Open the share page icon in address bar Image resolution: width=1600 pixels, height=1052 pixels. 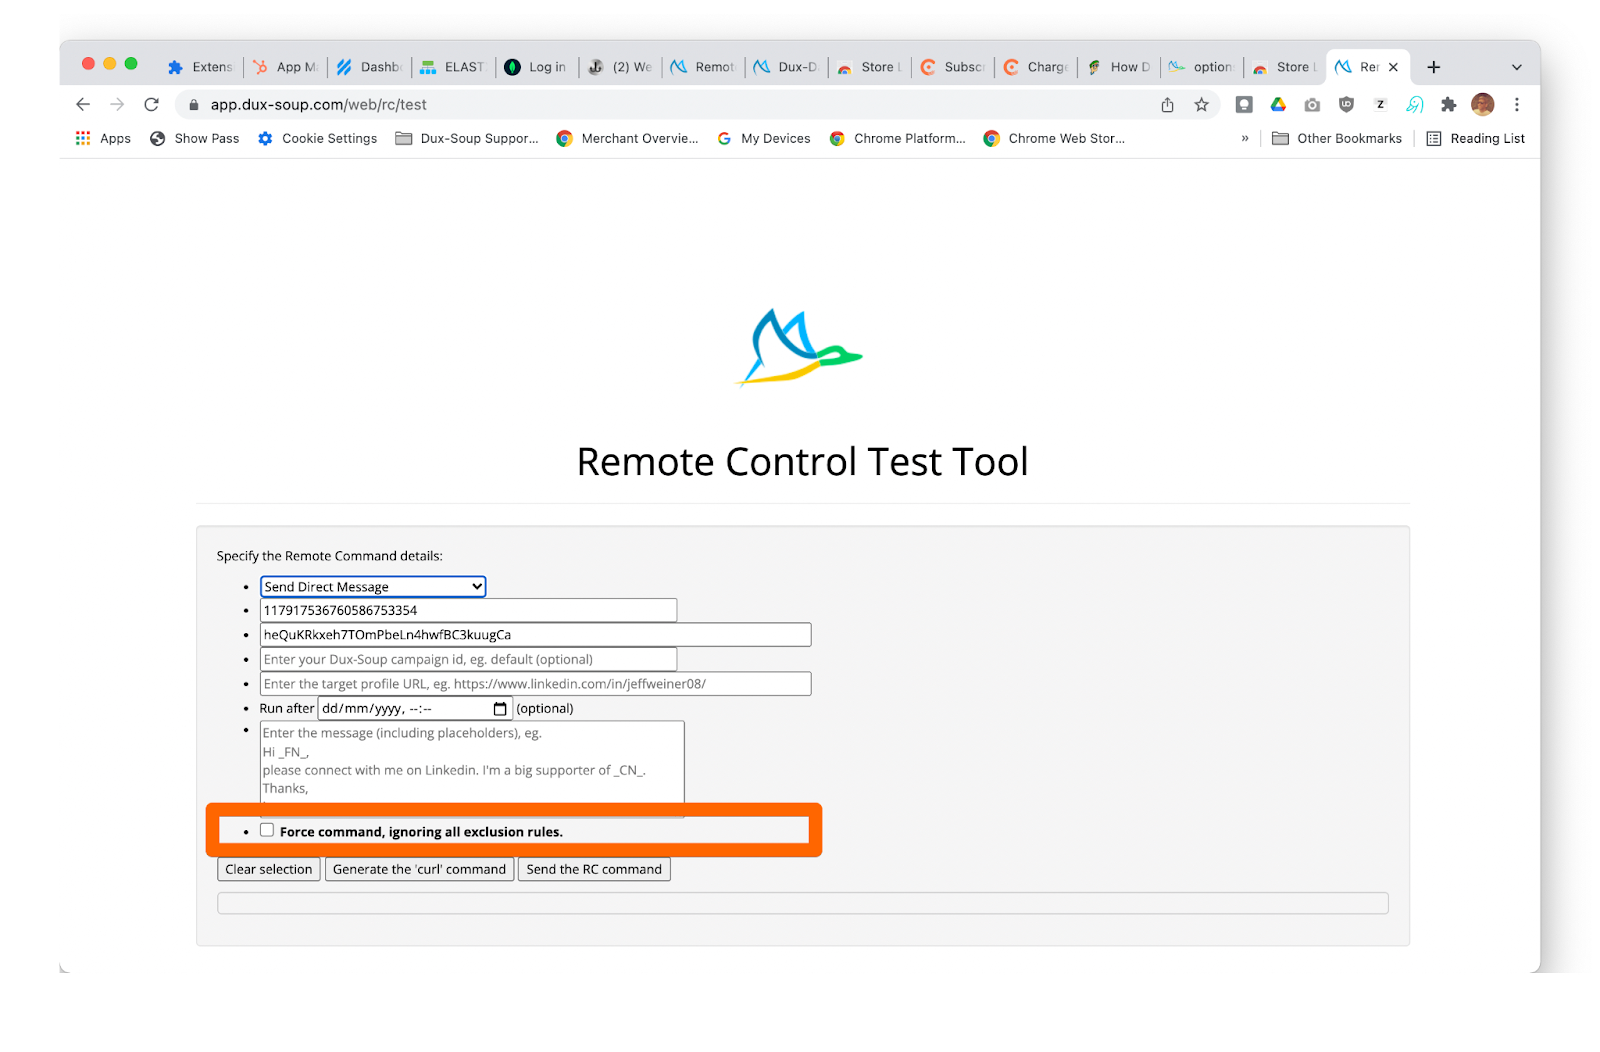click(x=1167, y=104)
